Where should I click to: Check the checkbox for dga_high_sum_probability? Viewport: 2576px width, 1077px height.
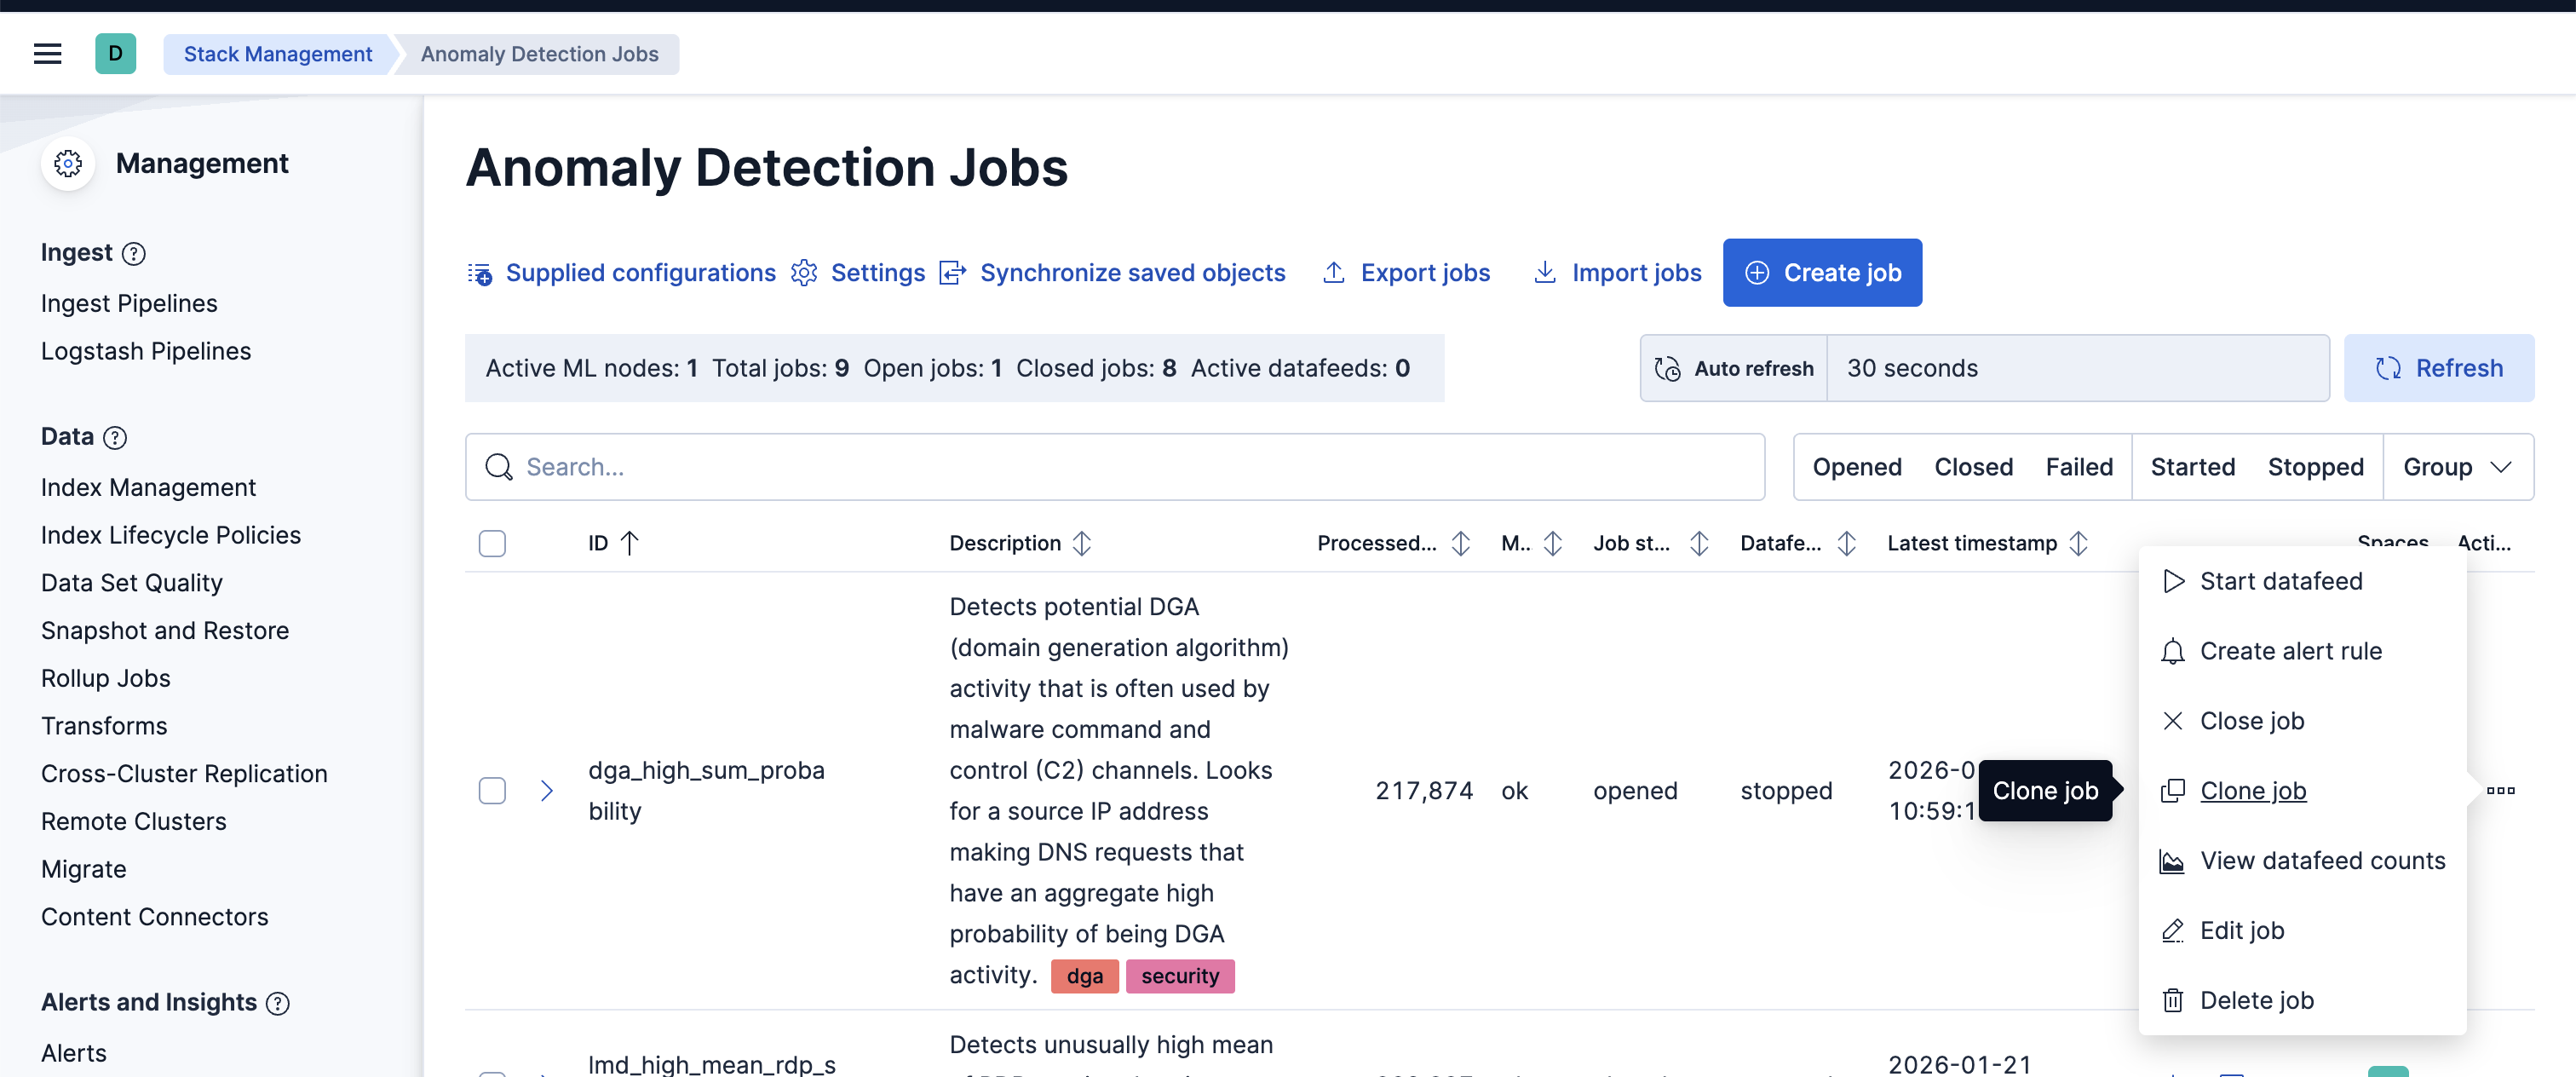[x=492, y=790]
